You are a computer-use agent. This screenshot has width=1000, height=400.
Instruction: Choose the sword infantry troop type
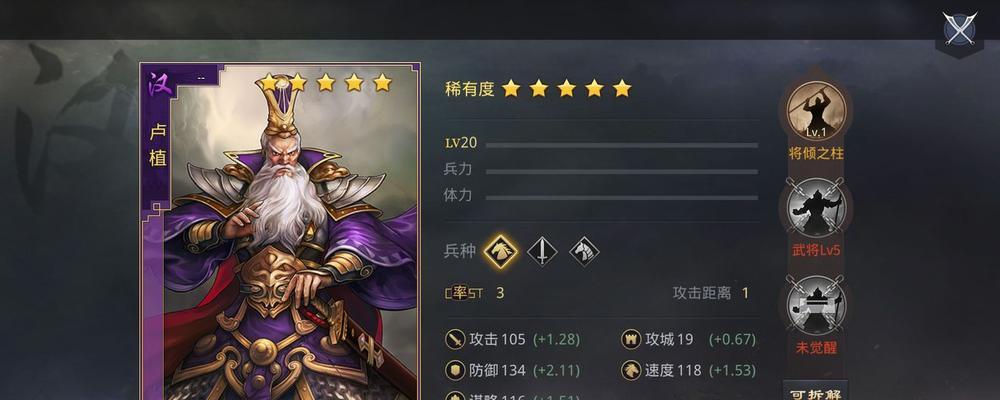(542, 251)
